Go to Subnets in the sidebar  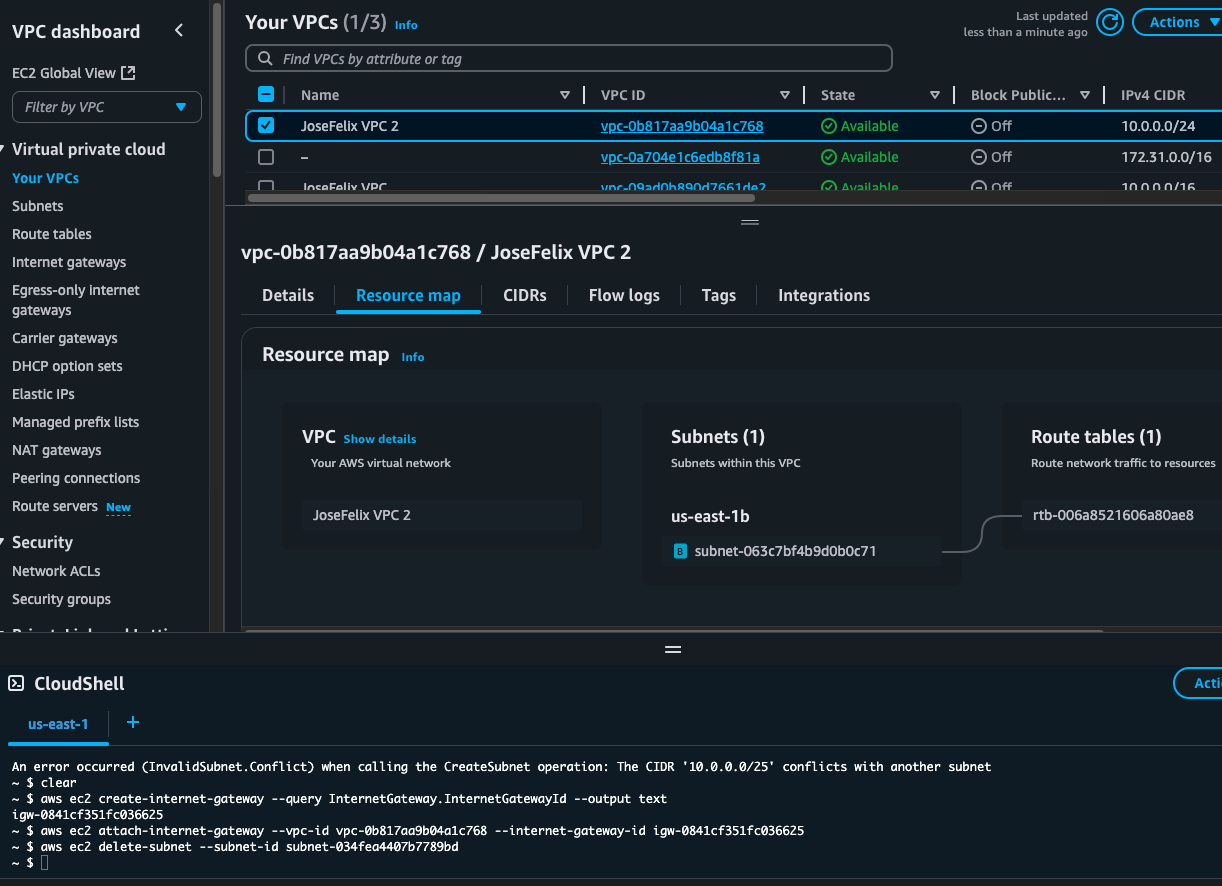[38, 206]
